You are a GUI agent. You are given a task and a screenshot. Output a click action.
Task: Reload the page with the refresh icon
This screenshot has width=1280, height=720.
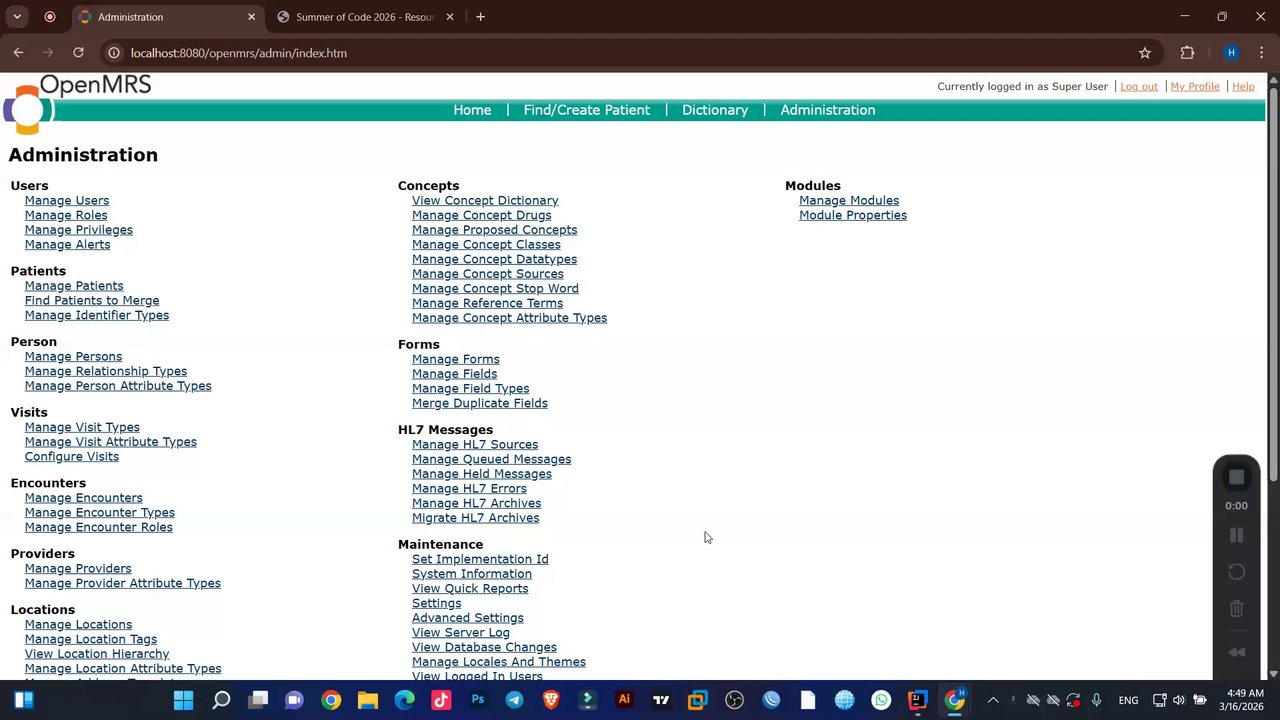(x=78, y=53)
